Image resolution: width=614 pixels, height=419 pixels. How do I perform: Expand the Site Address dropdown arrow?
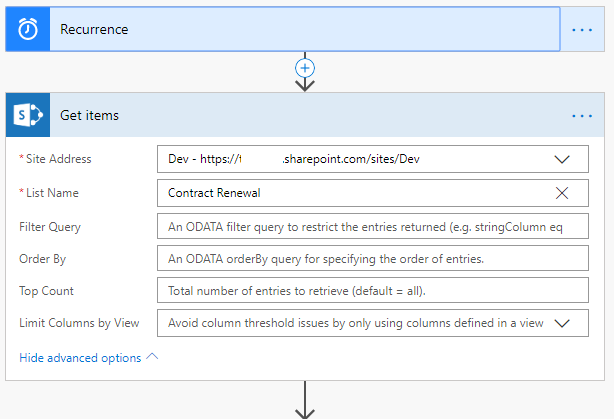[x=562, y=159]
